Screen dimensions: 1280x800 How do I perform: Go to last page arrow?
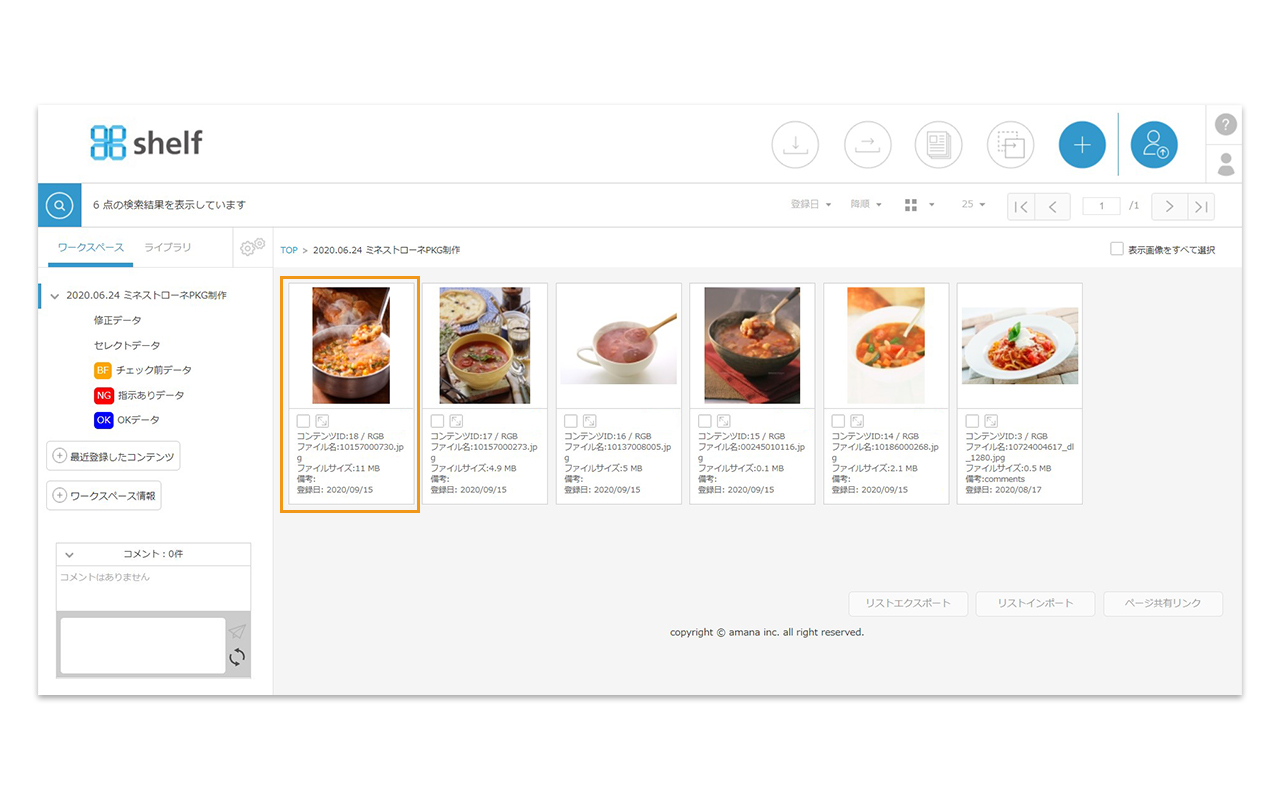pyautogui.click(x=1201, y=206)
